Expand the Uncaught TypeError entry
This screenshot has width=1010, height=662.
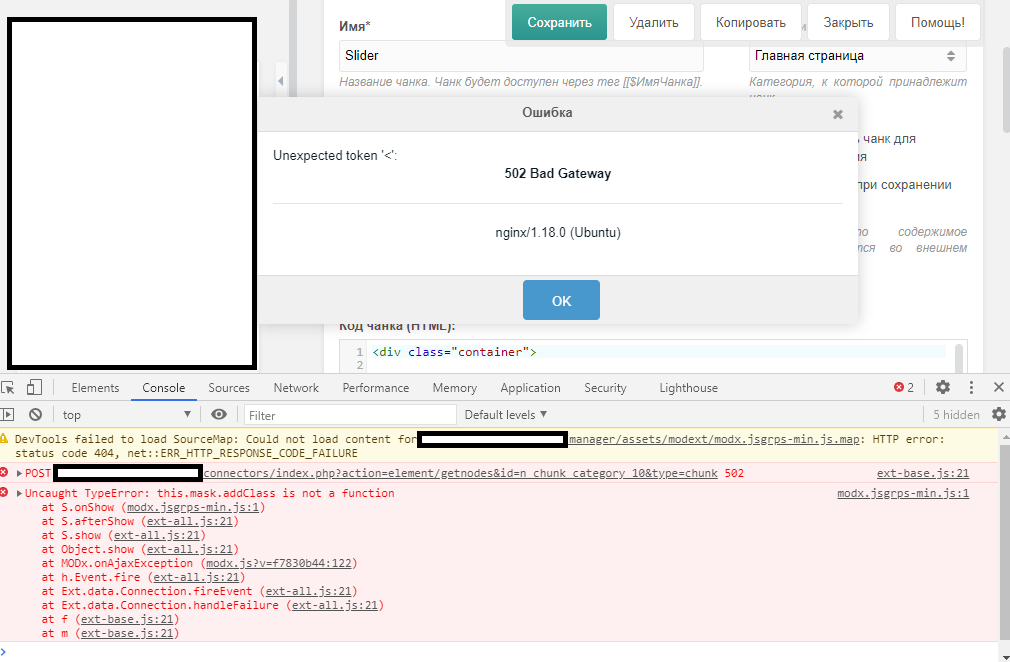coord(20,493)
